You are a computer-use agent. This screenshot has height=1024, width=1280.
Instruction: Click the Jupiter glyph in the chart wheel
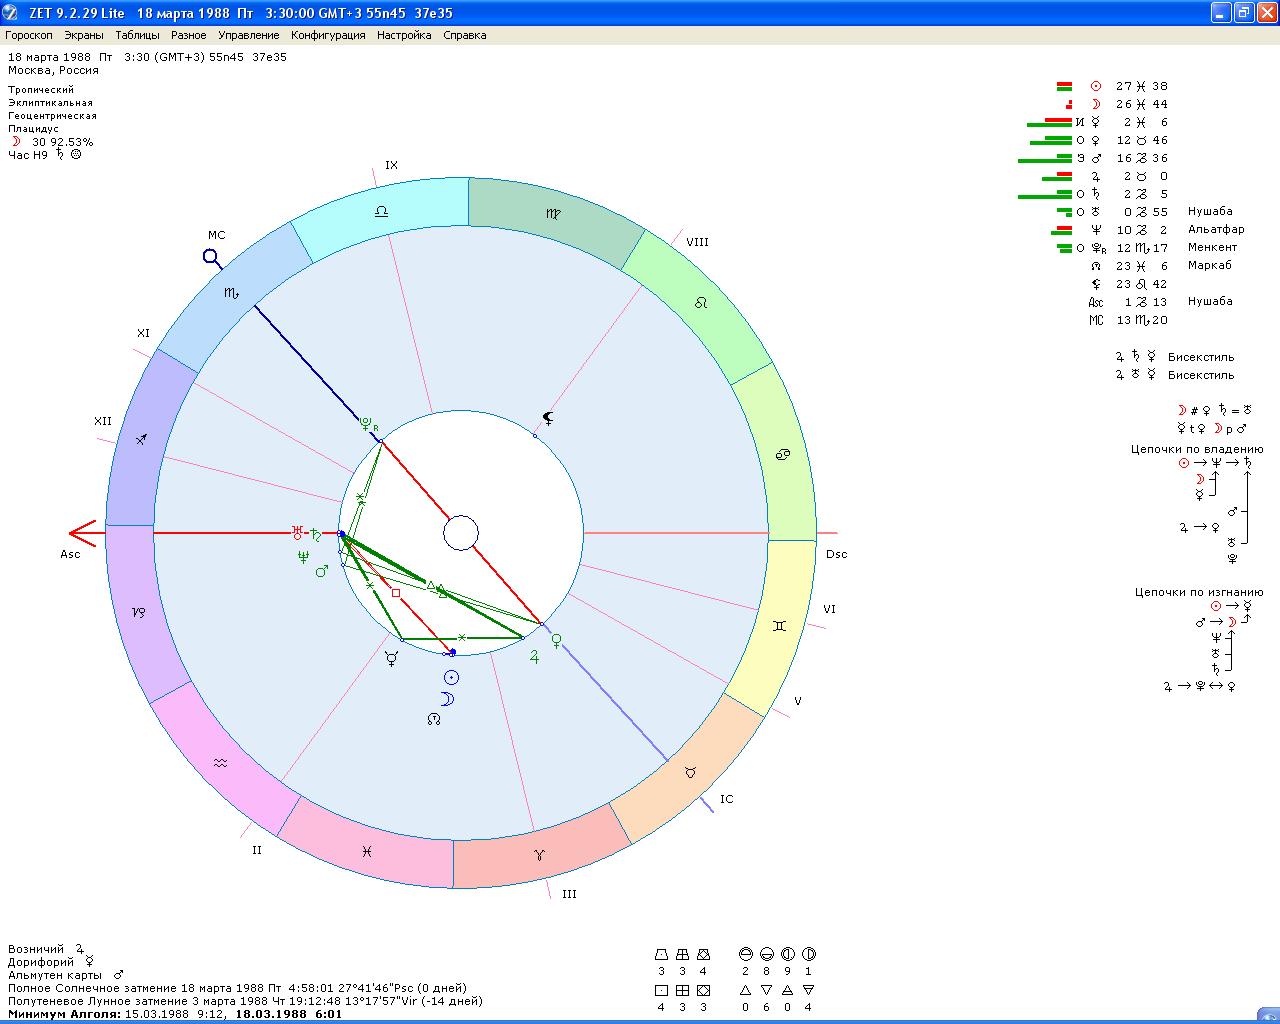point(535,657)
